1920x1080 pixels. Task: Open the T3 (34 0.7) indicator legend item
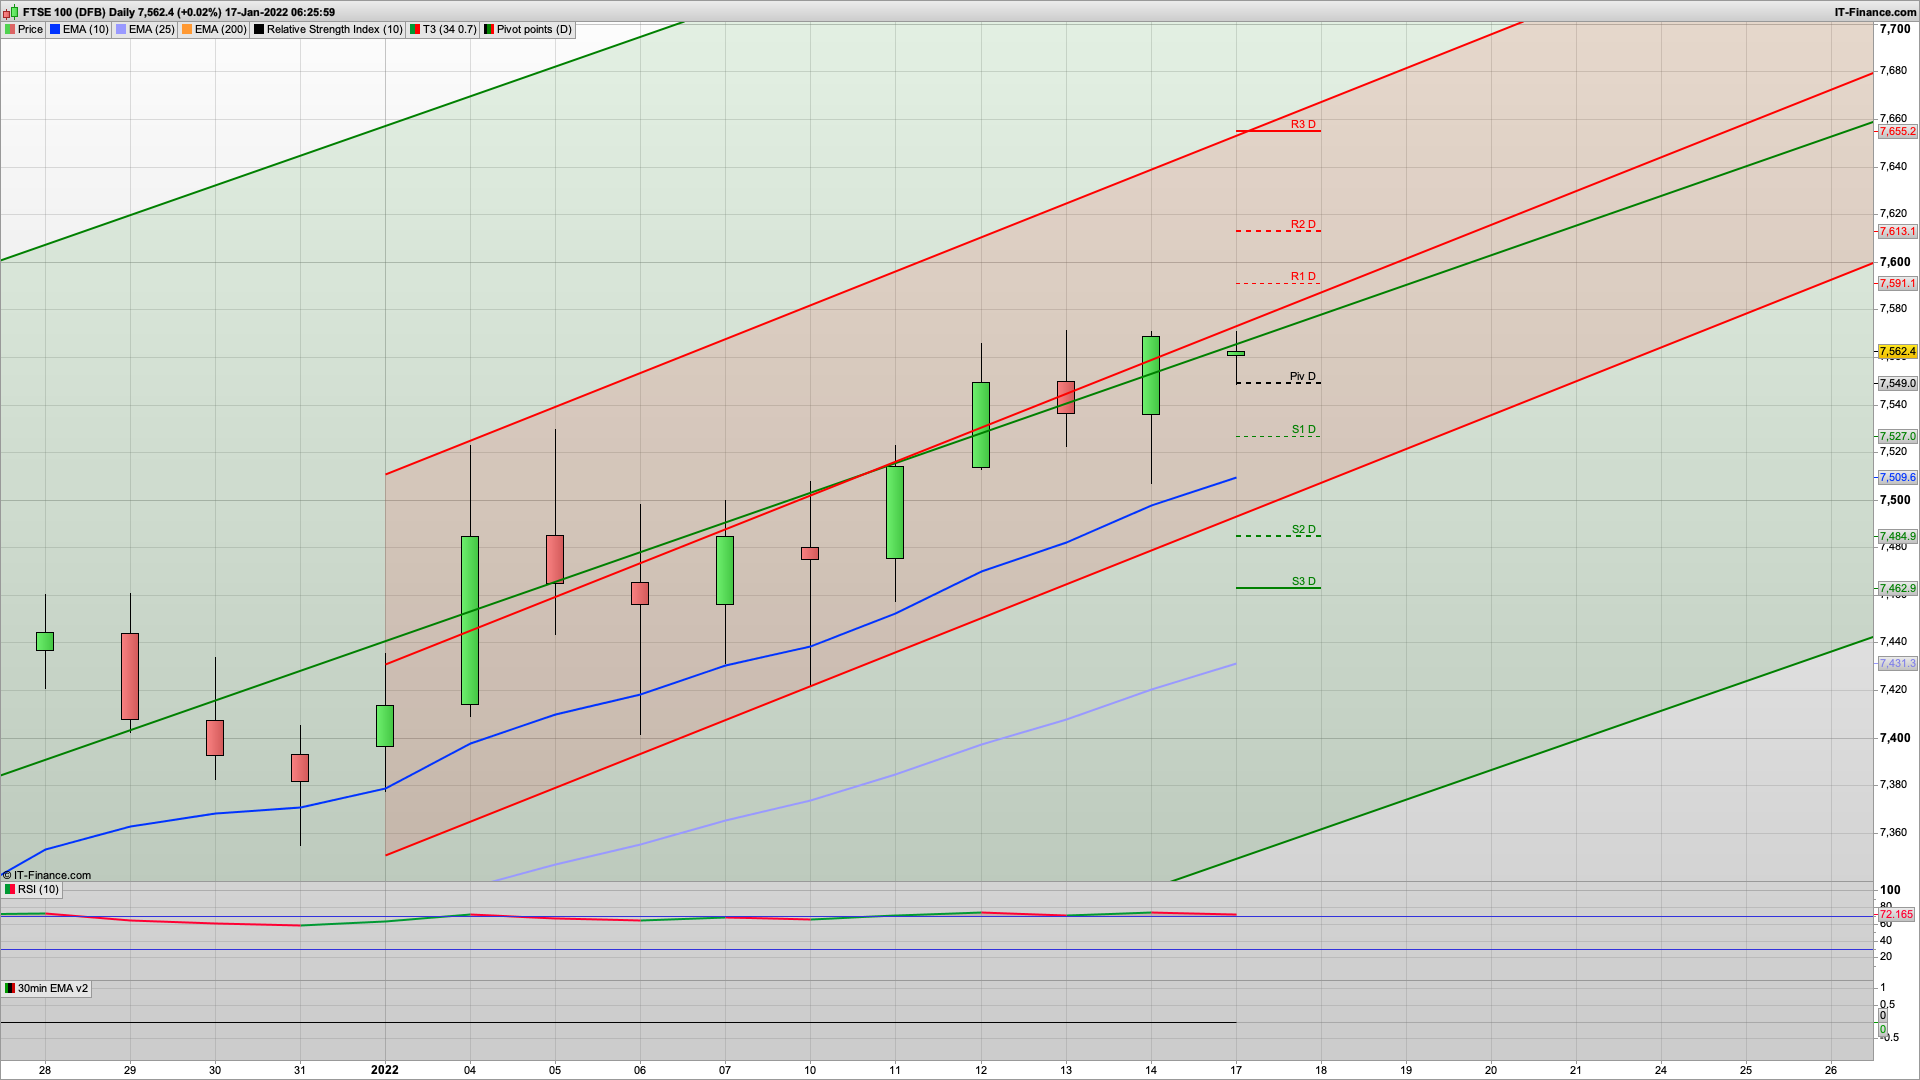(x=443, y=29)
